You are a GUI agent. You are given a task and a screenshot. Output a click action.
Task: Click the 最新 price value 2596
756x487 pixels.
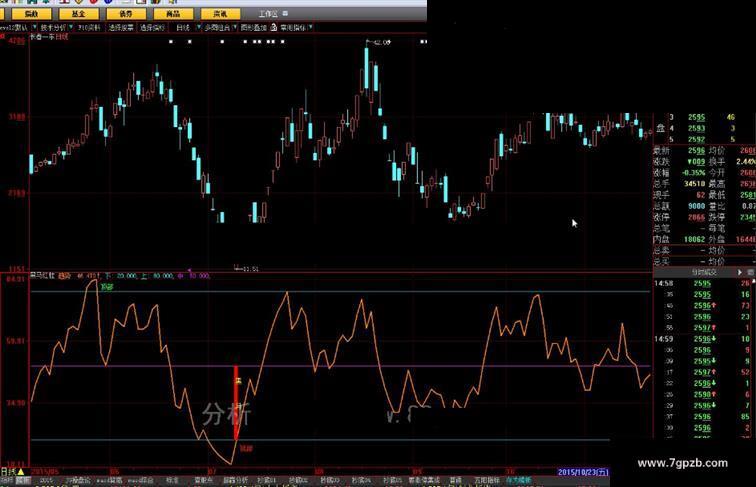(x=696, y=150)
